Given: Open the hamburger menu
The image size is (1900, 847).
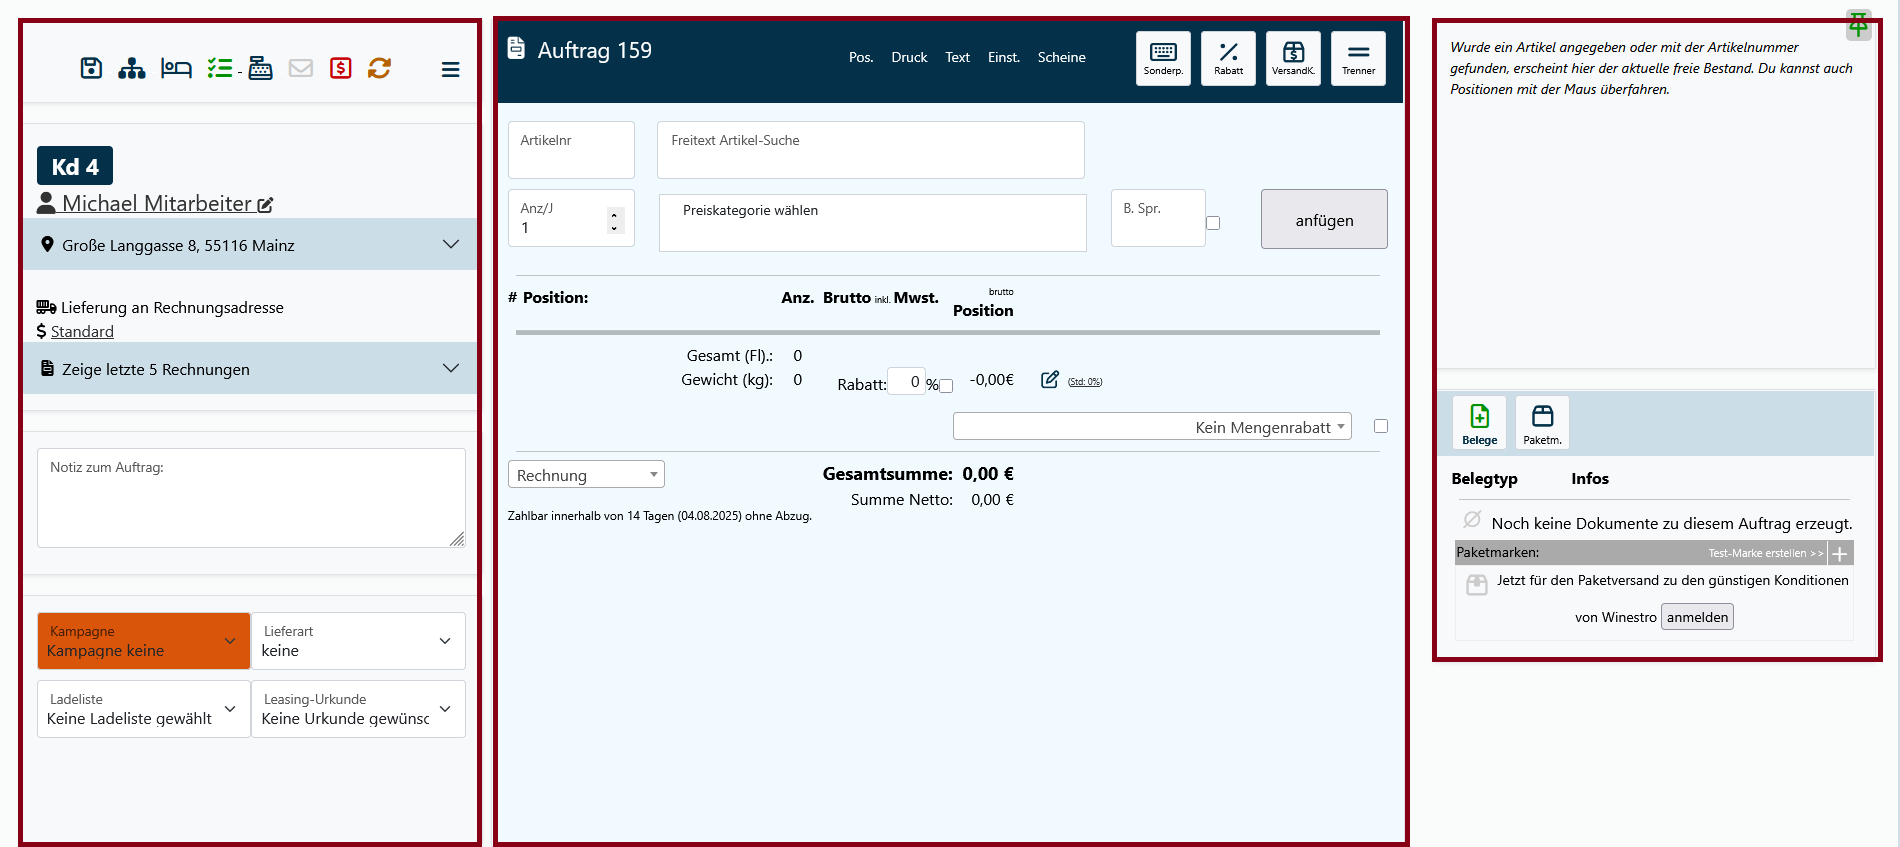Looking at the screenshot, I should pos(450,69).
